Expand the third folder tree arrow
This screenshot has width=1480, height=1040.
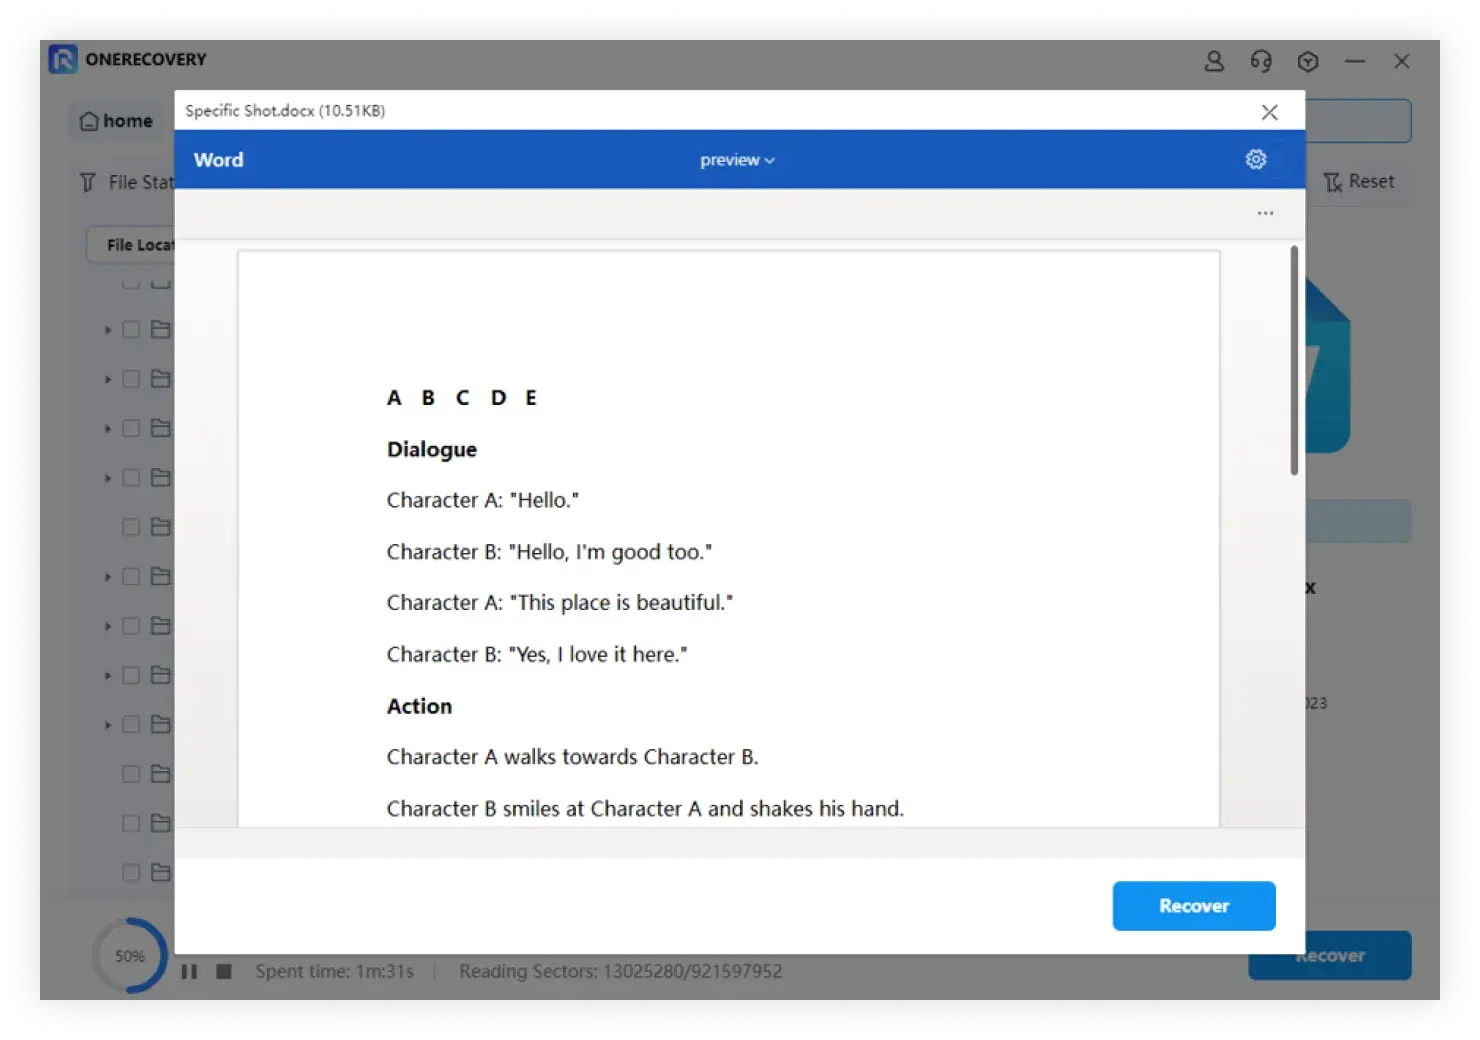(108, 429)
